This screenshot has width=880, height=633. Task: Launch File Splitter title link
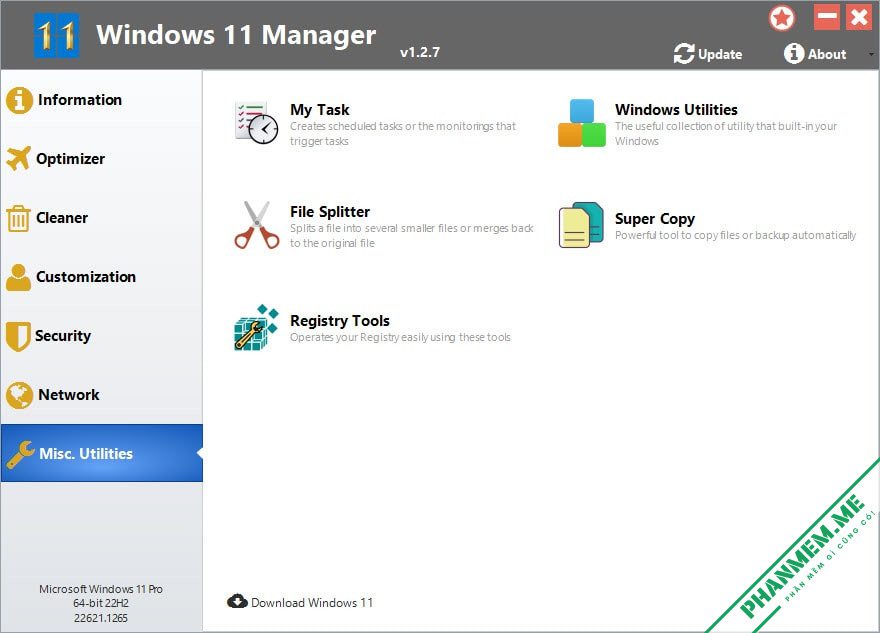[330, 212]
